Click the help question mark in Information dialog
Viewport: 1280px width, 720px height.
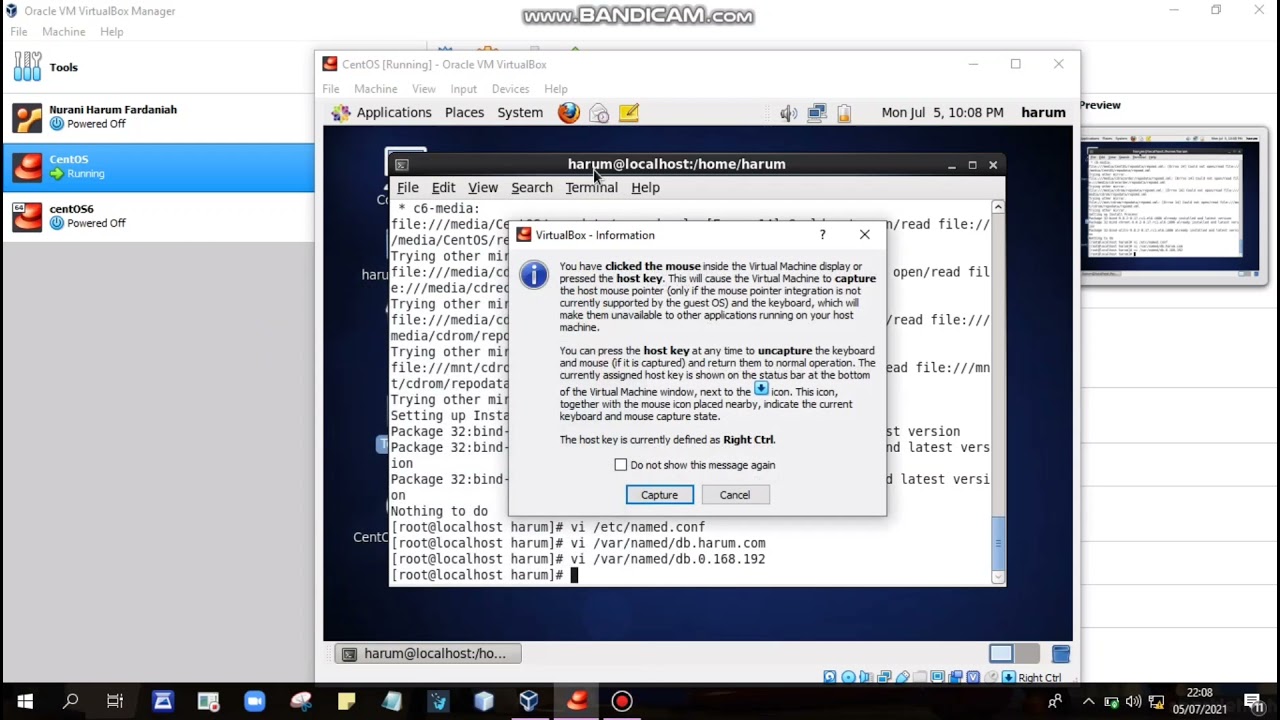pyautogui.click(x=823, y=235)
